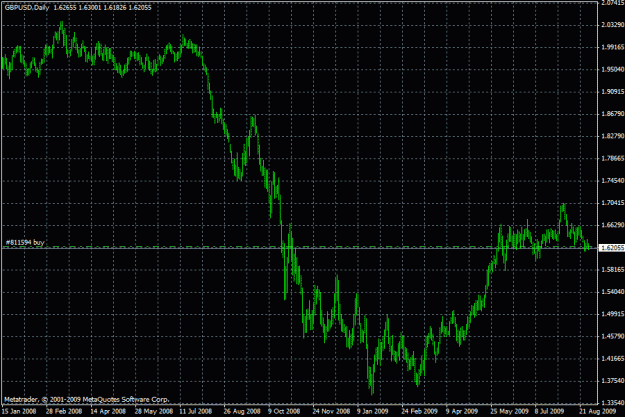
Task: Click the 26 Aug 2008 date label
Action: click(242, 411)
